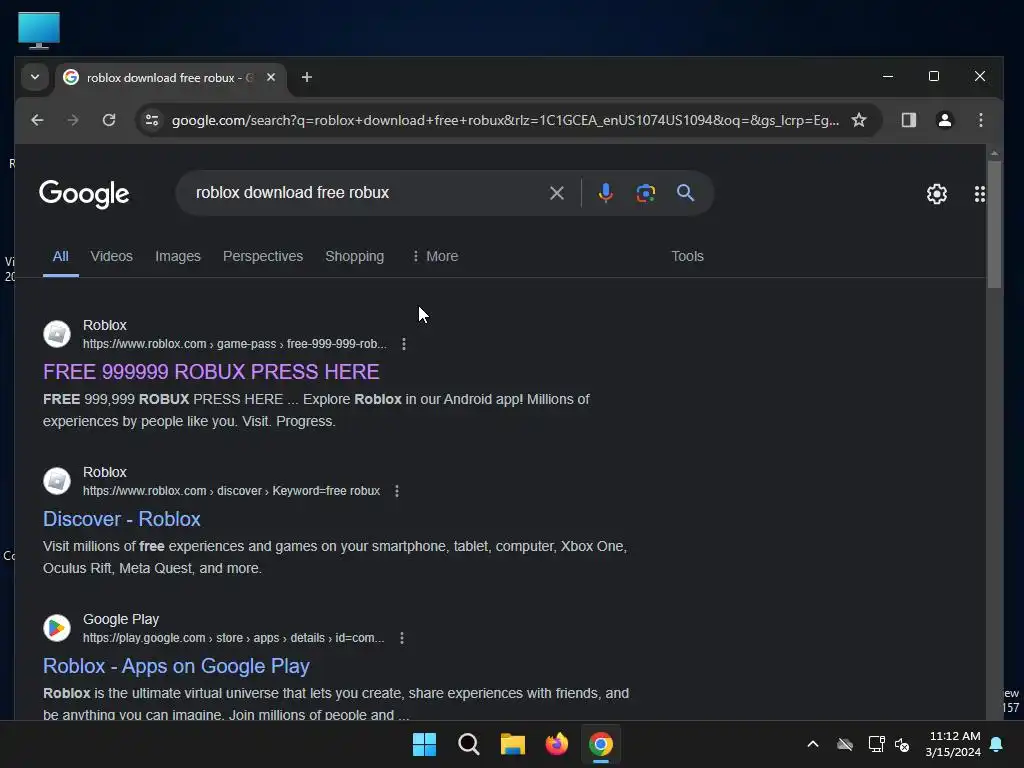Click the forward navigation arrow
This screenshot has height=768, width=1024.
pyautogui.click(x=72, y=120)
